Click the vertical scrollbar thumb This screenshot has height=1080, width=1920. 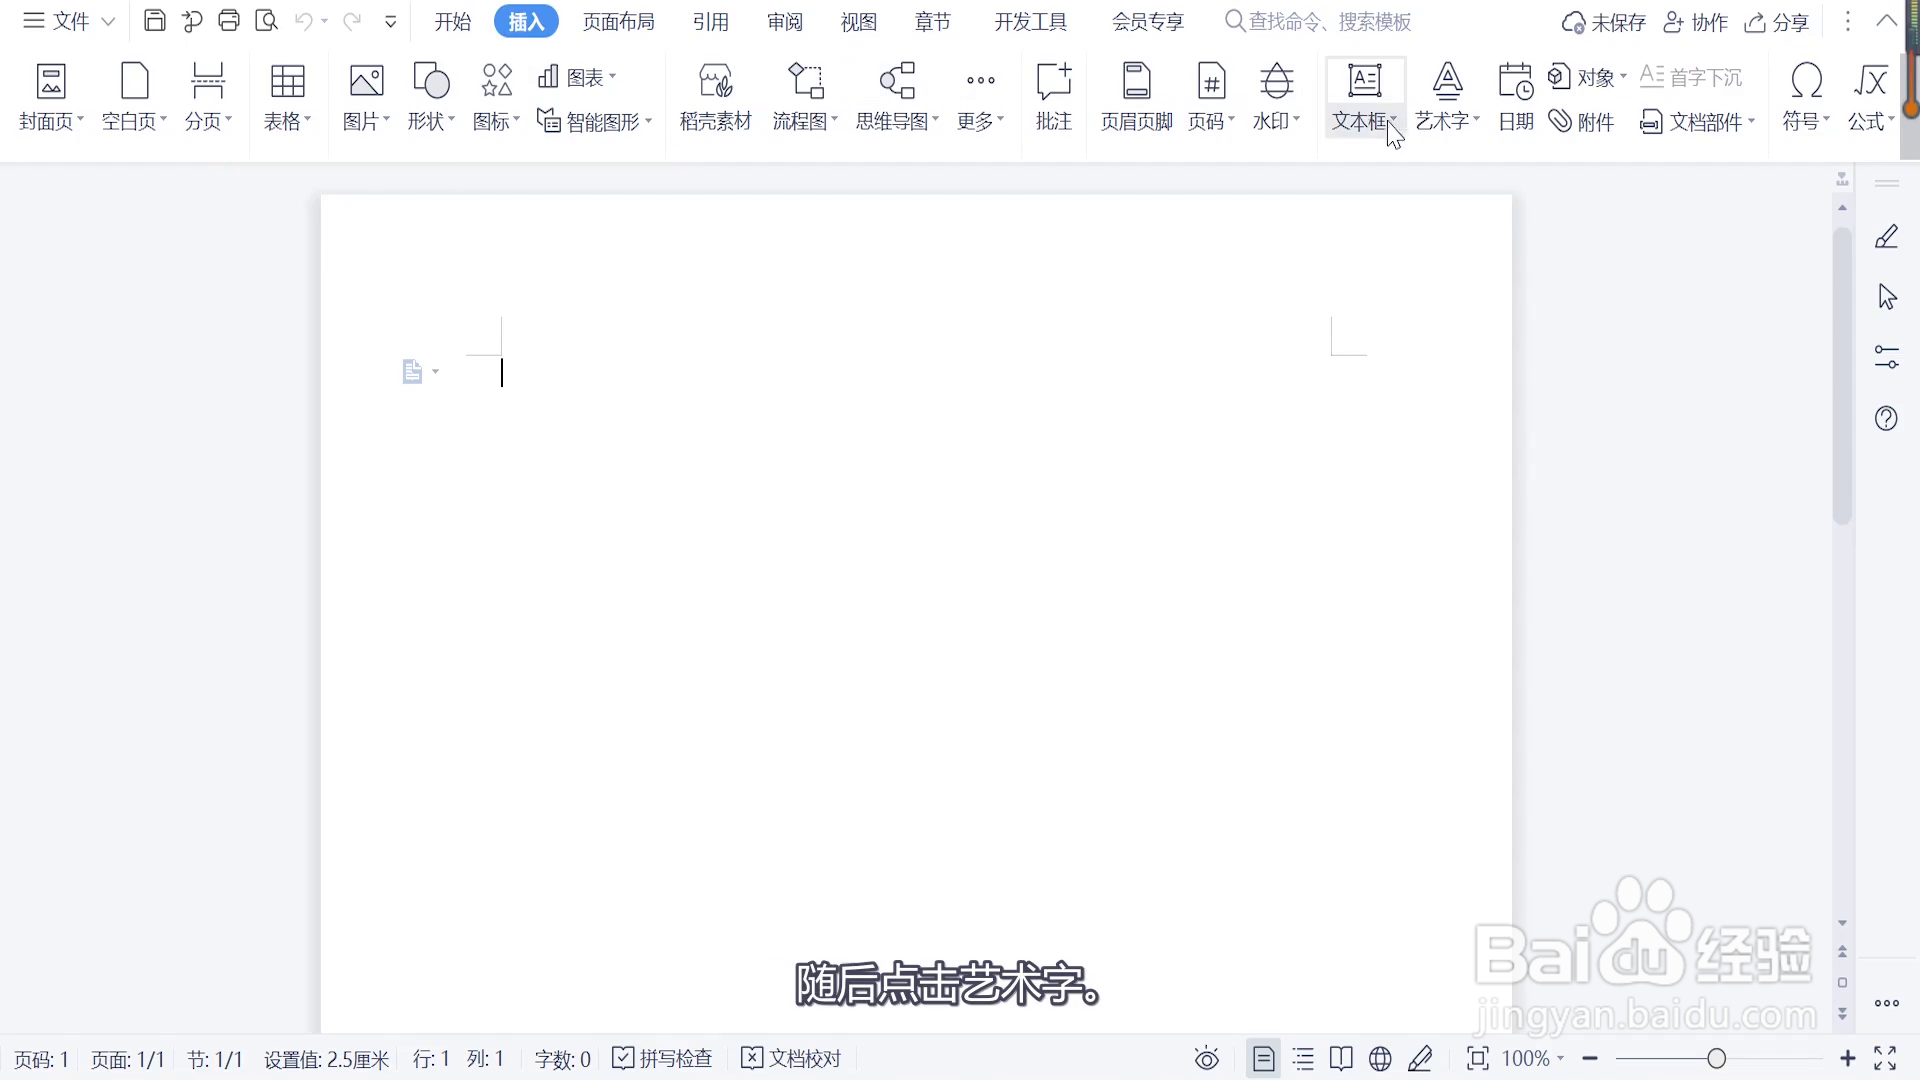pyautogui.click(x=1842, y=376)
